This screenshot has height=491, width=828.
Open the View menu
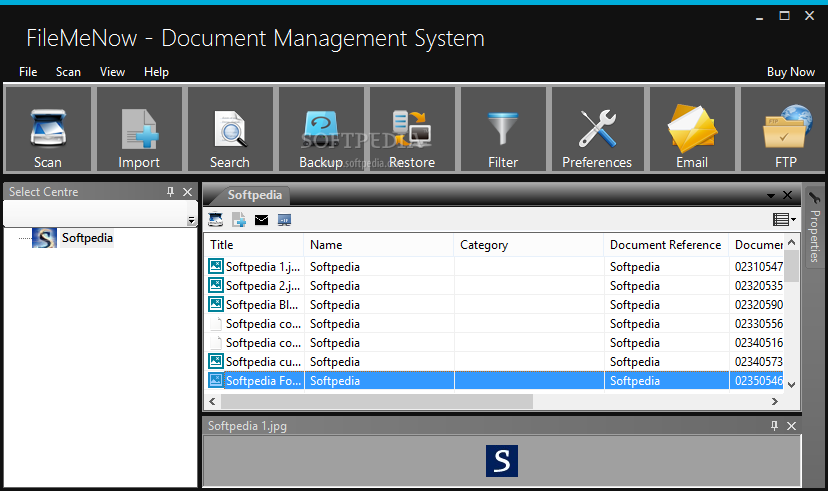click(112, 72)
